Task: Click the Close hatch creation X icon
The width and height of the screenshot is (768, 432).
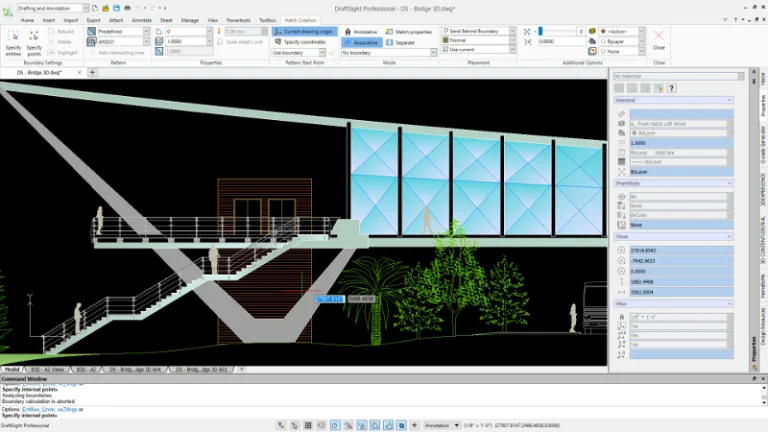Action: pos(658,36)
